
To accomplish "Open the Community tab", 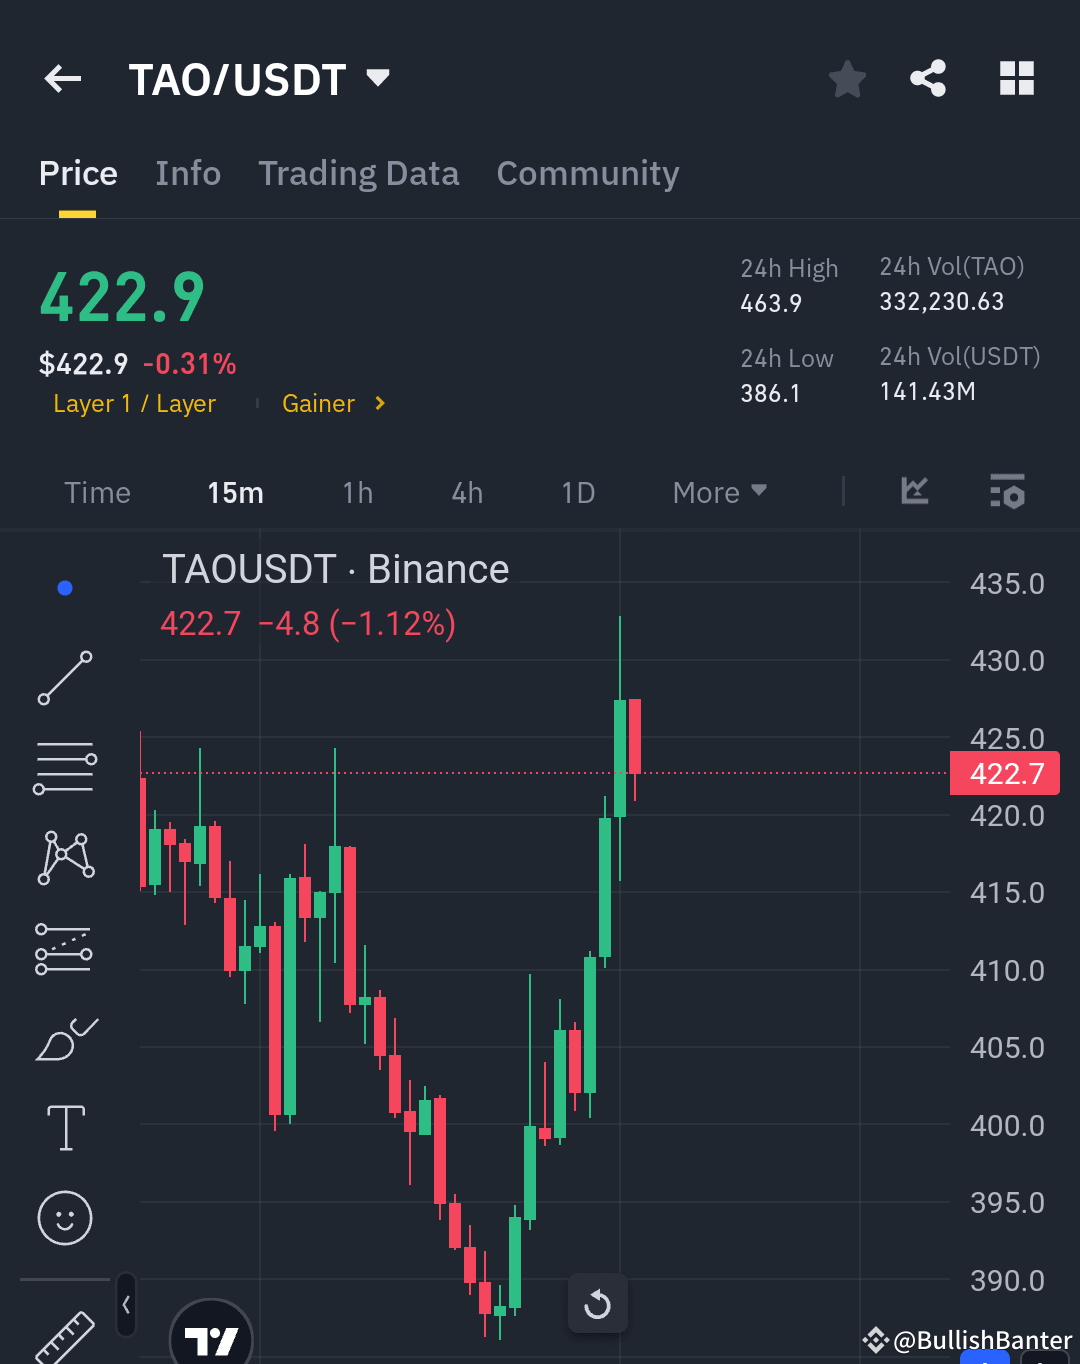I will tap(587, 174).
